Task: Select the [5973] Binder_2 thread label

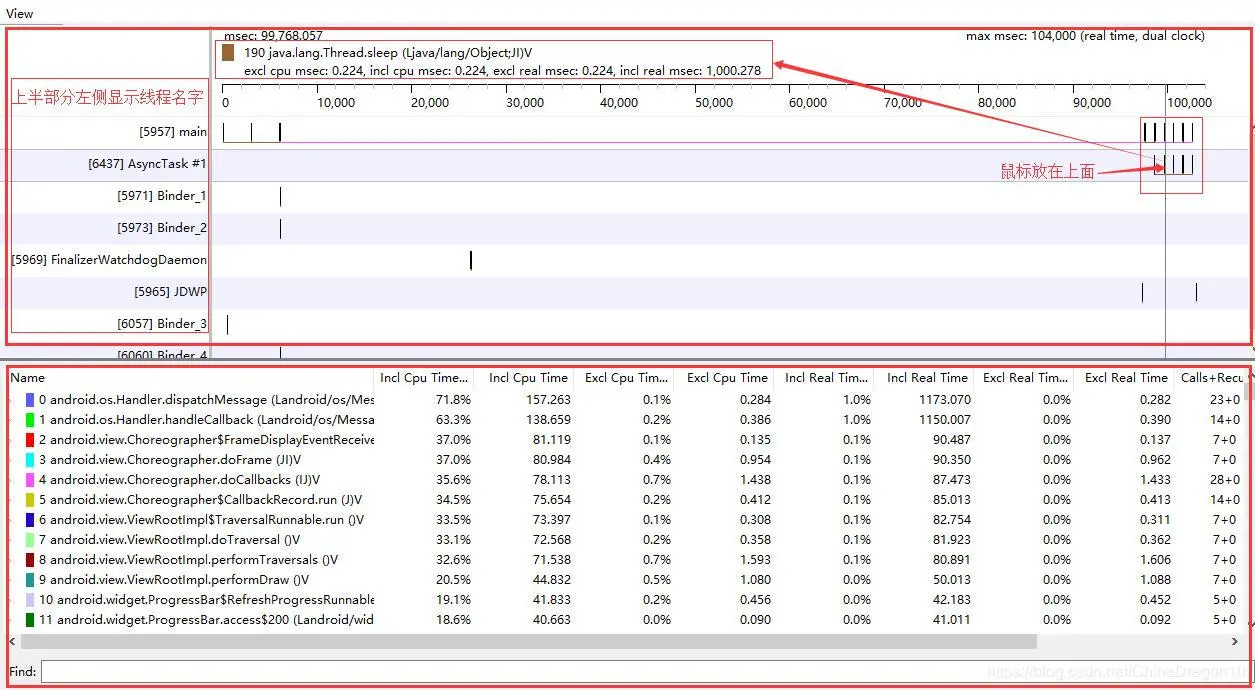Action: point(161,228)
